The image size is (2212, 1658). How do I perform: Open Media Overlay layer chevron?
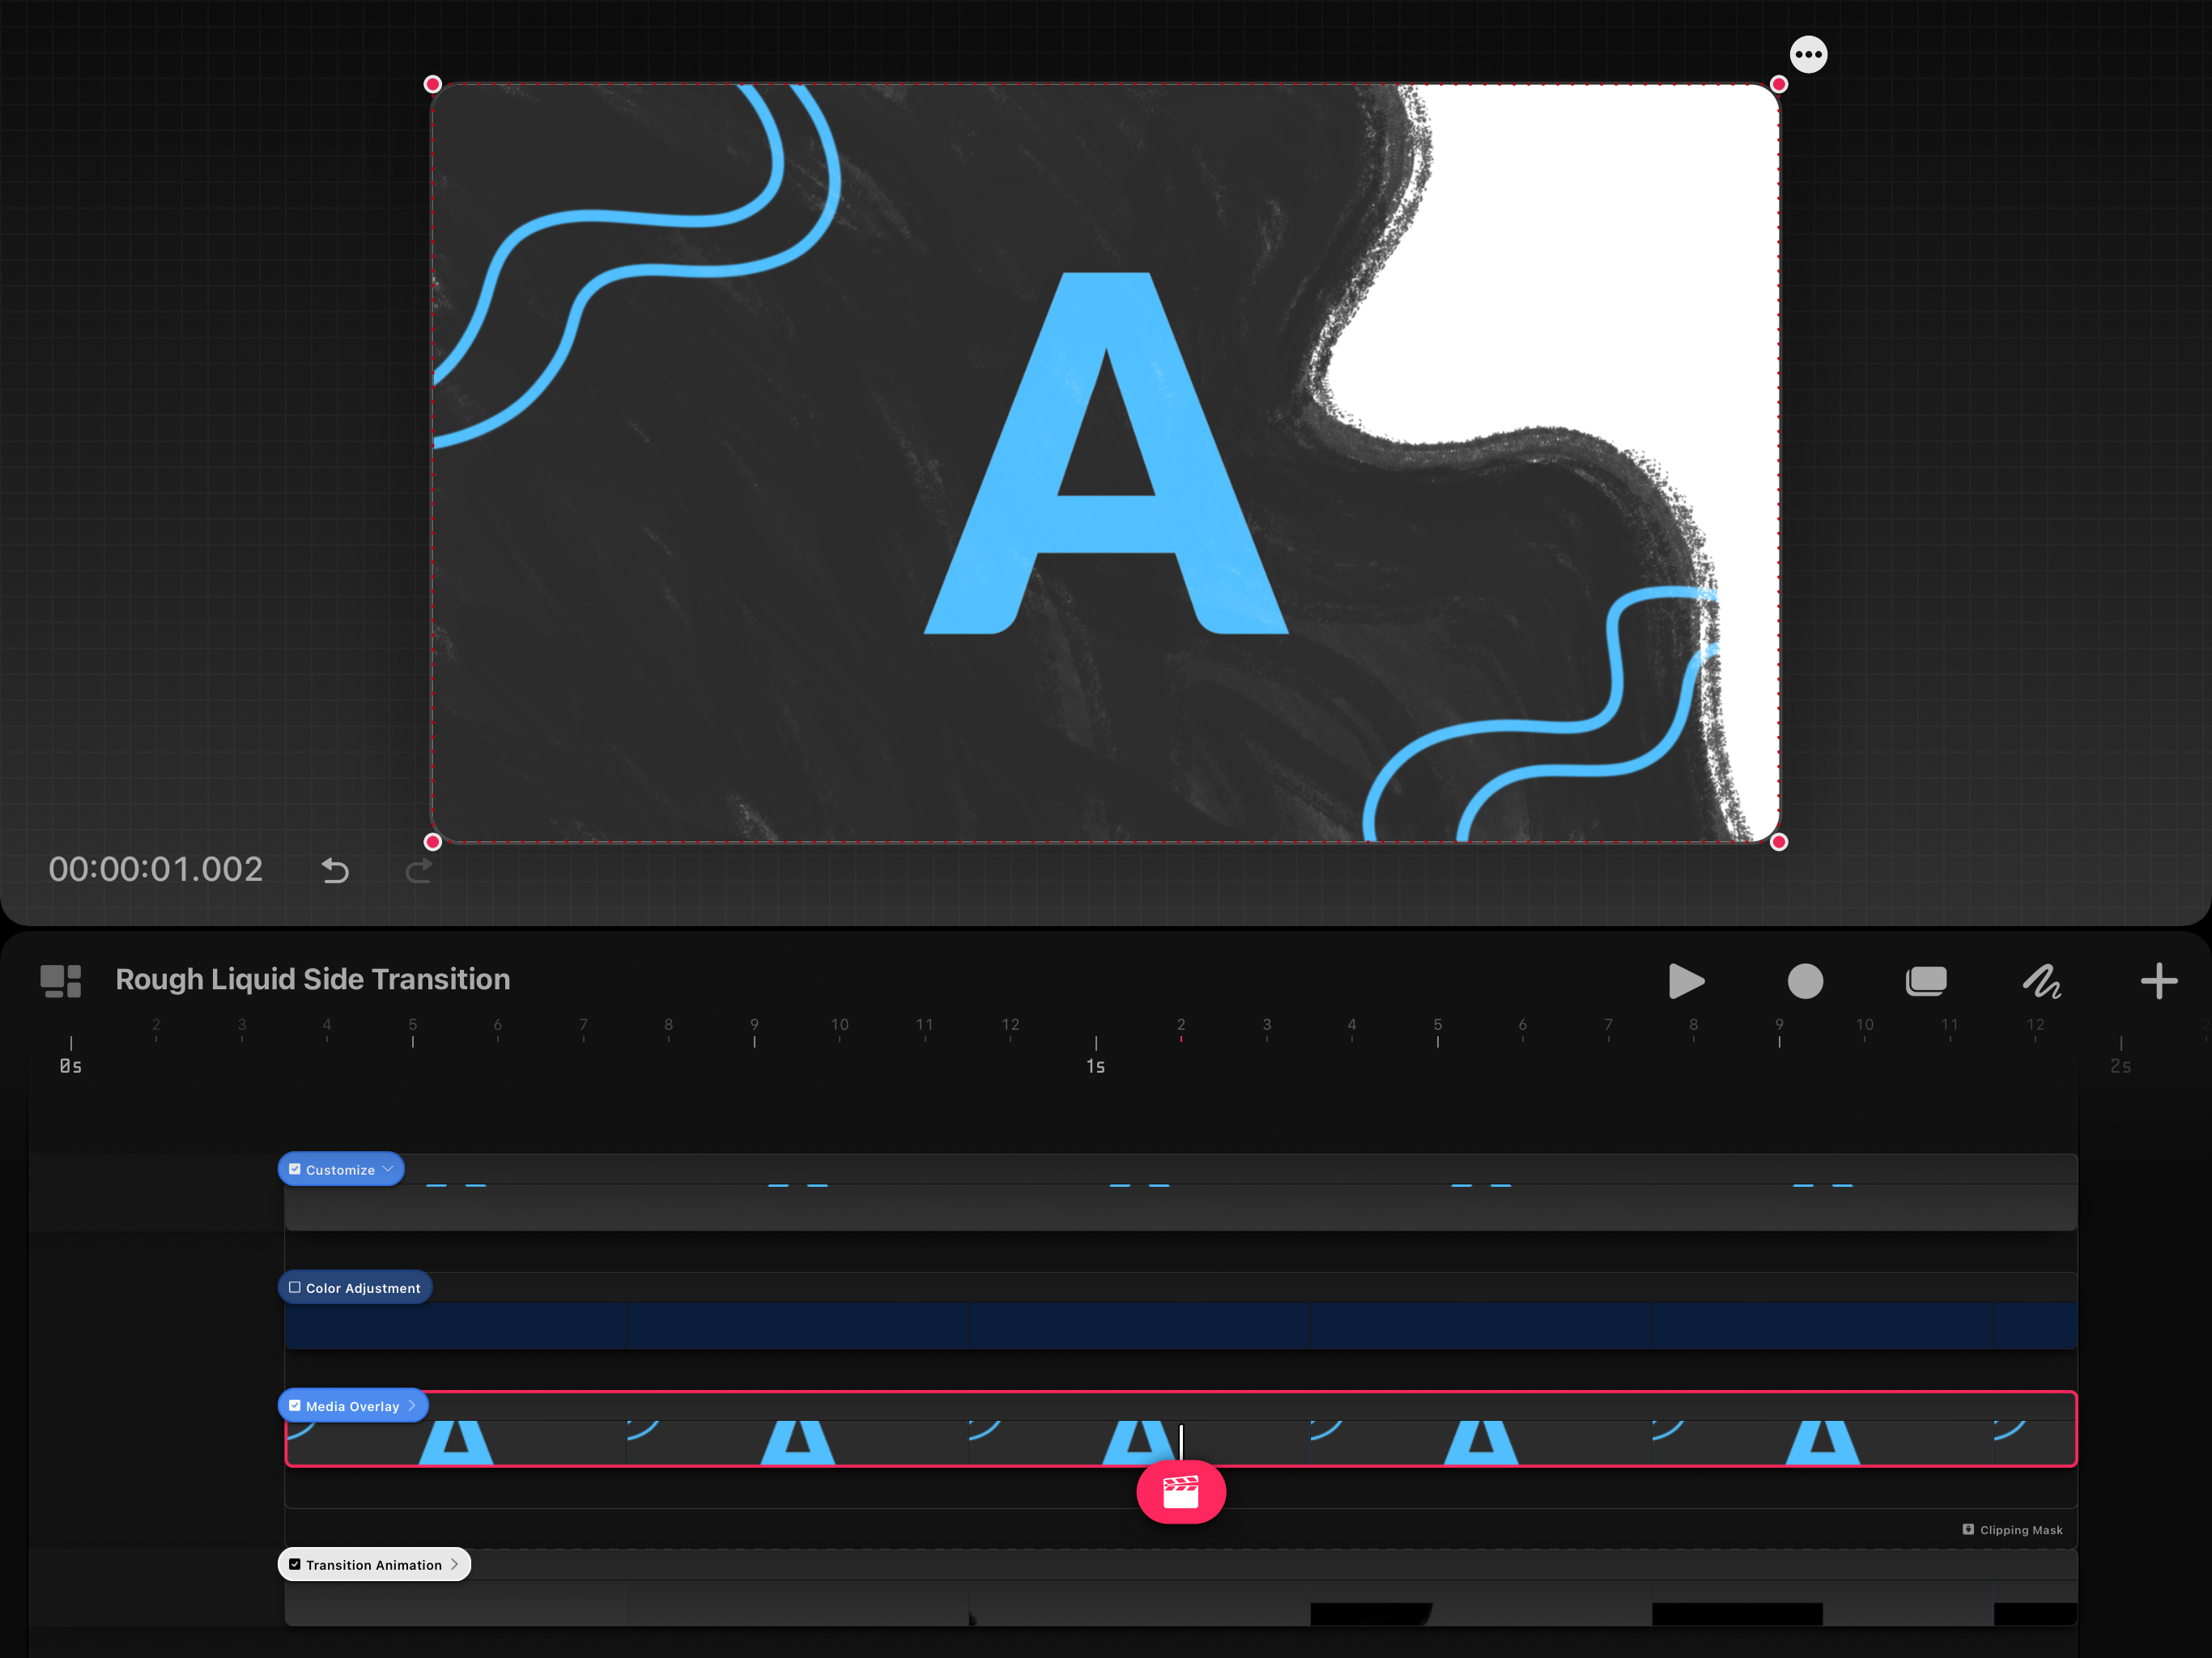pos(412,1405)
